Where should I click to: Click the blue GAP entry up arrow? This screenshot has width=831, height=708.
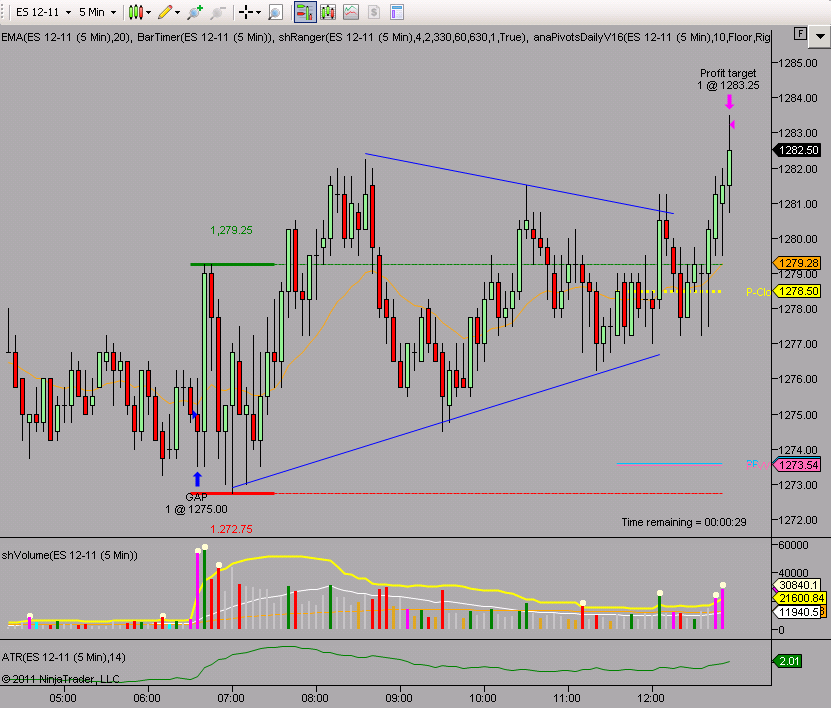click(x=197, y=479)
